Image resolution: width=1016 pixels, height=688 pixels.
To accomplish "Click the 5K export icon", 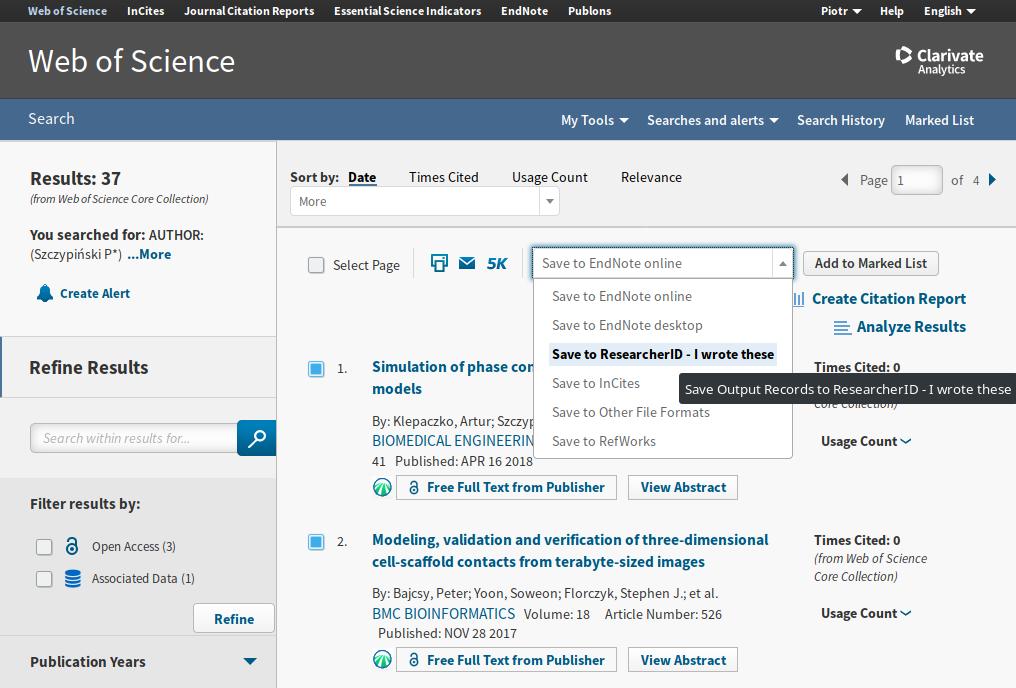I will [497, 264].
